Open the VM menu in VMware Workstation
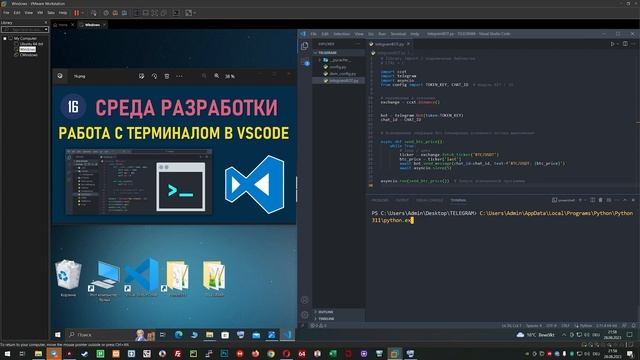Screen dimensions: 640x360 point(40,13)
